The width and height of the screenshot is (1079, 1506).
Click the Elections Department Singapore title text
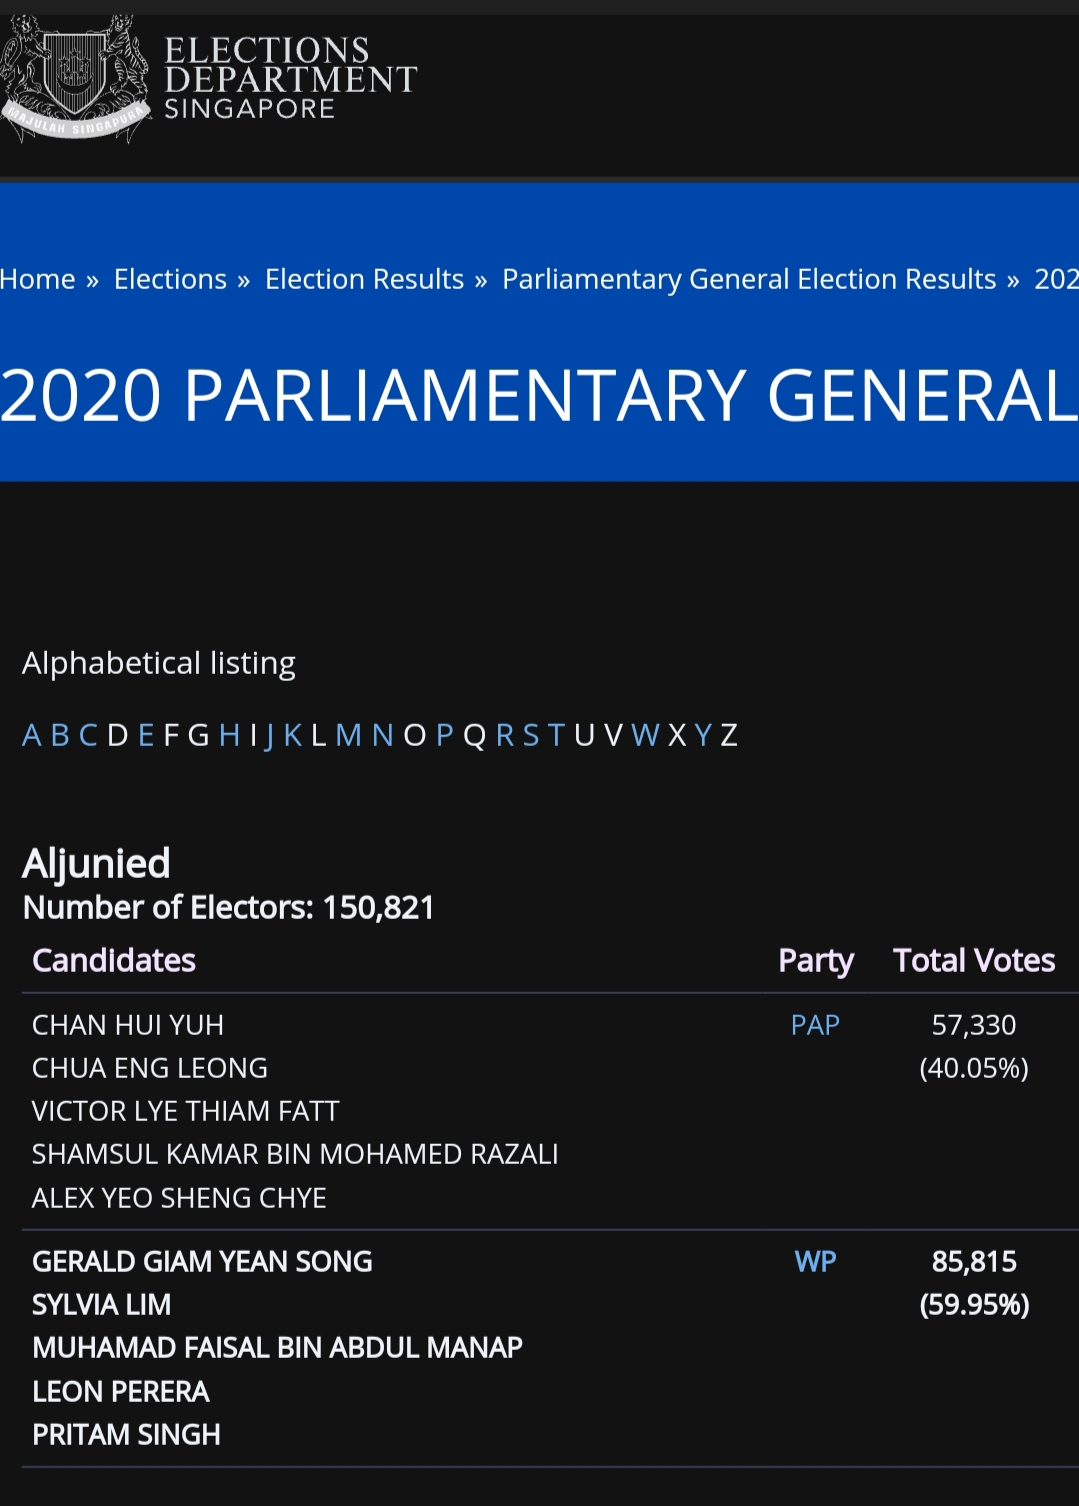[290, 79]
